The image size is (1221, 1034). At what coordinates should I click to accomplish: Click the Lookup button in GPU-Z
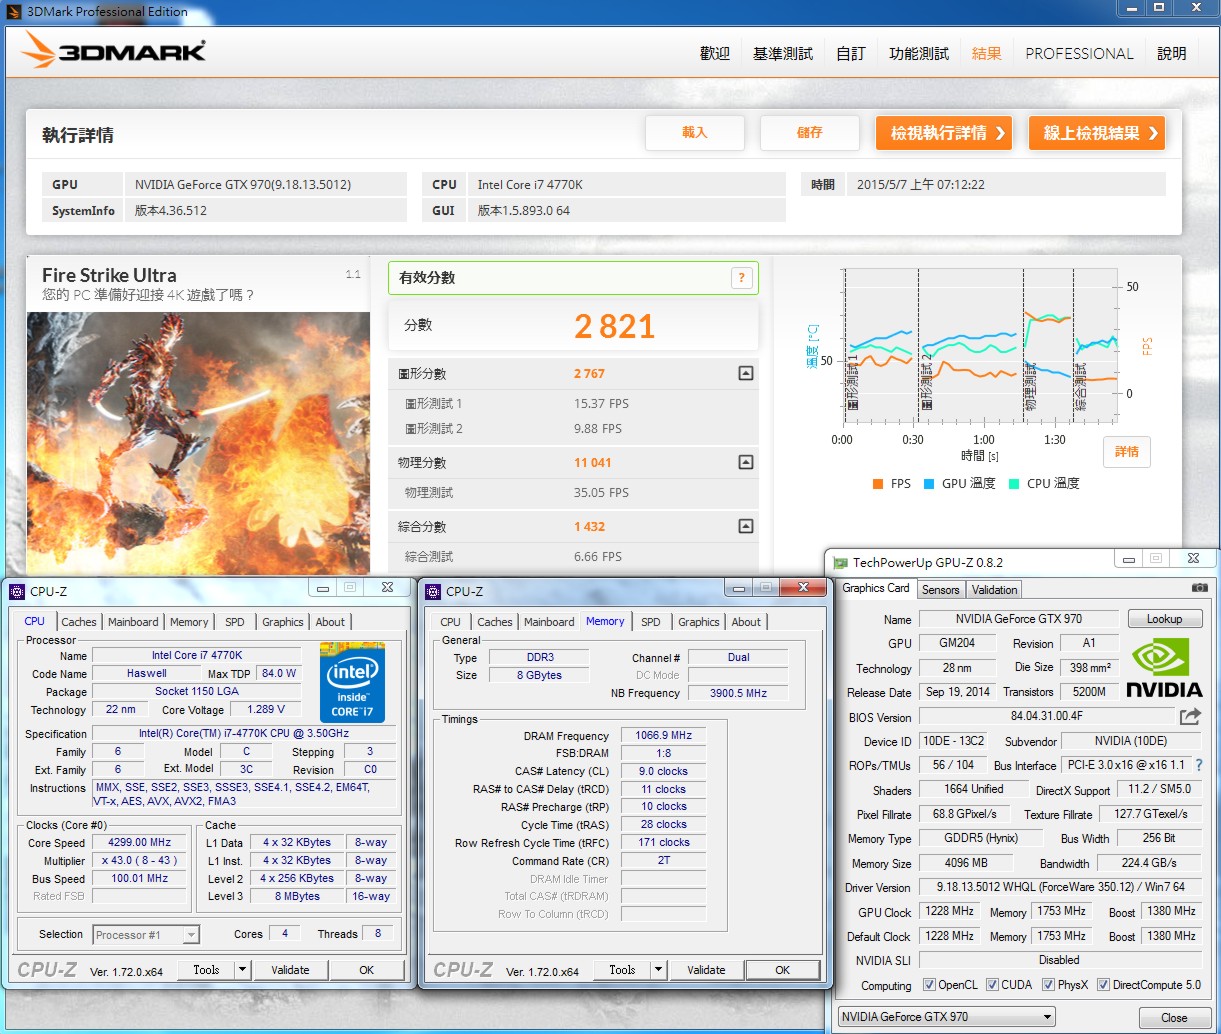click(1164, 619)
